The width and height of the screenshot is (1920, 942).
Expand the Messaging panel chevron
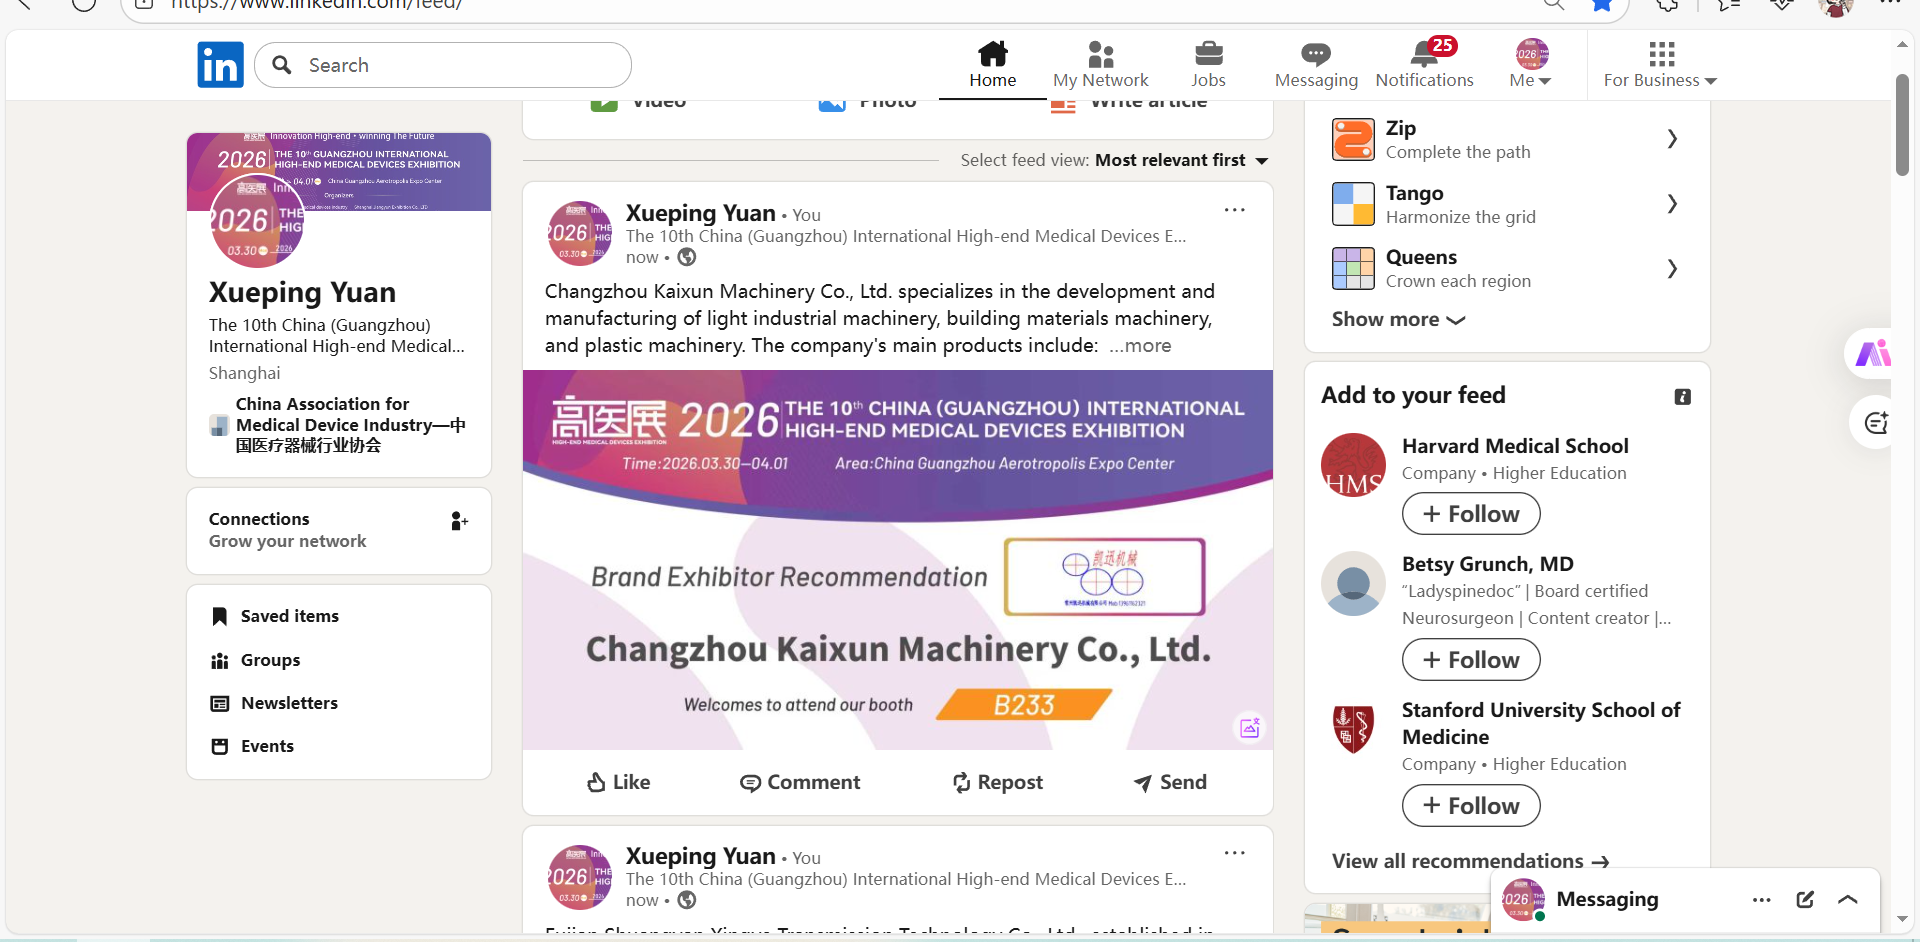[x=1848, y=899]
